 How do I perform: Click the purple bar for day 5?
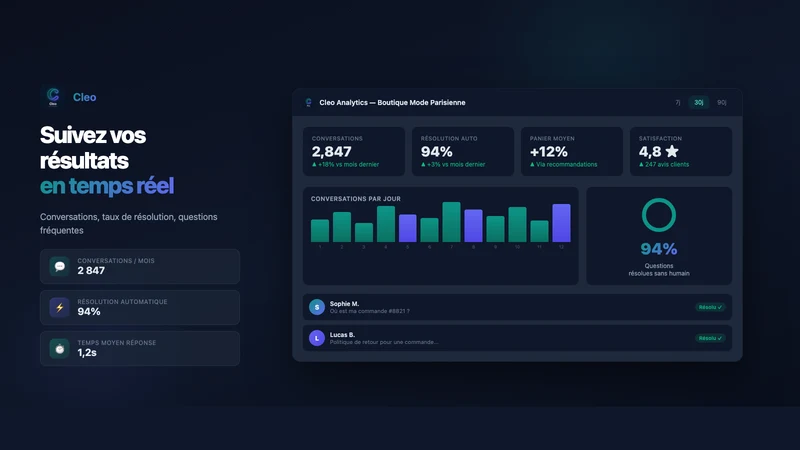(408, 228)
